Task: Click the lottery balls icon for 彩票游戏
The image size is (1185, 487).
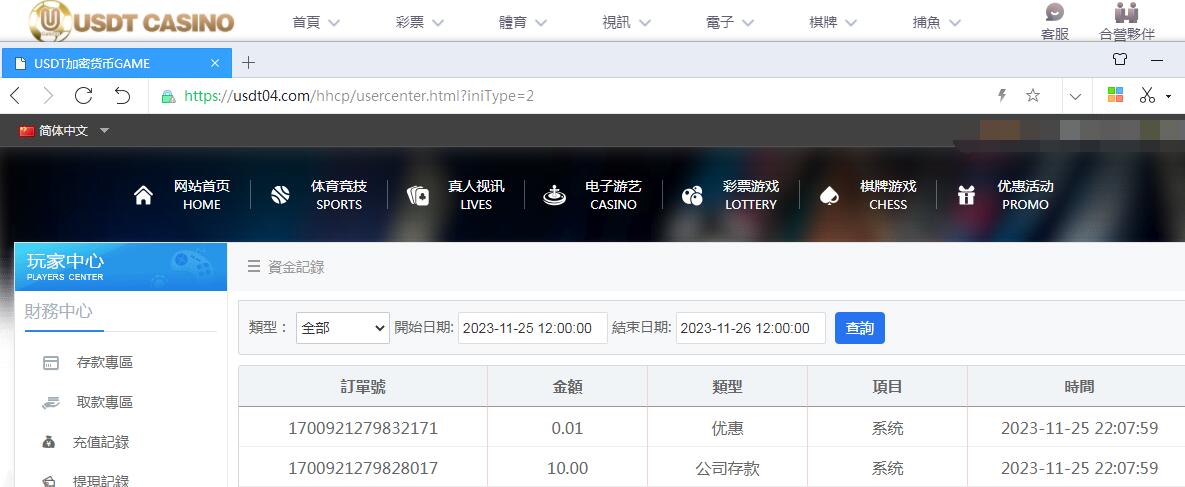Action: click(692, 196)
